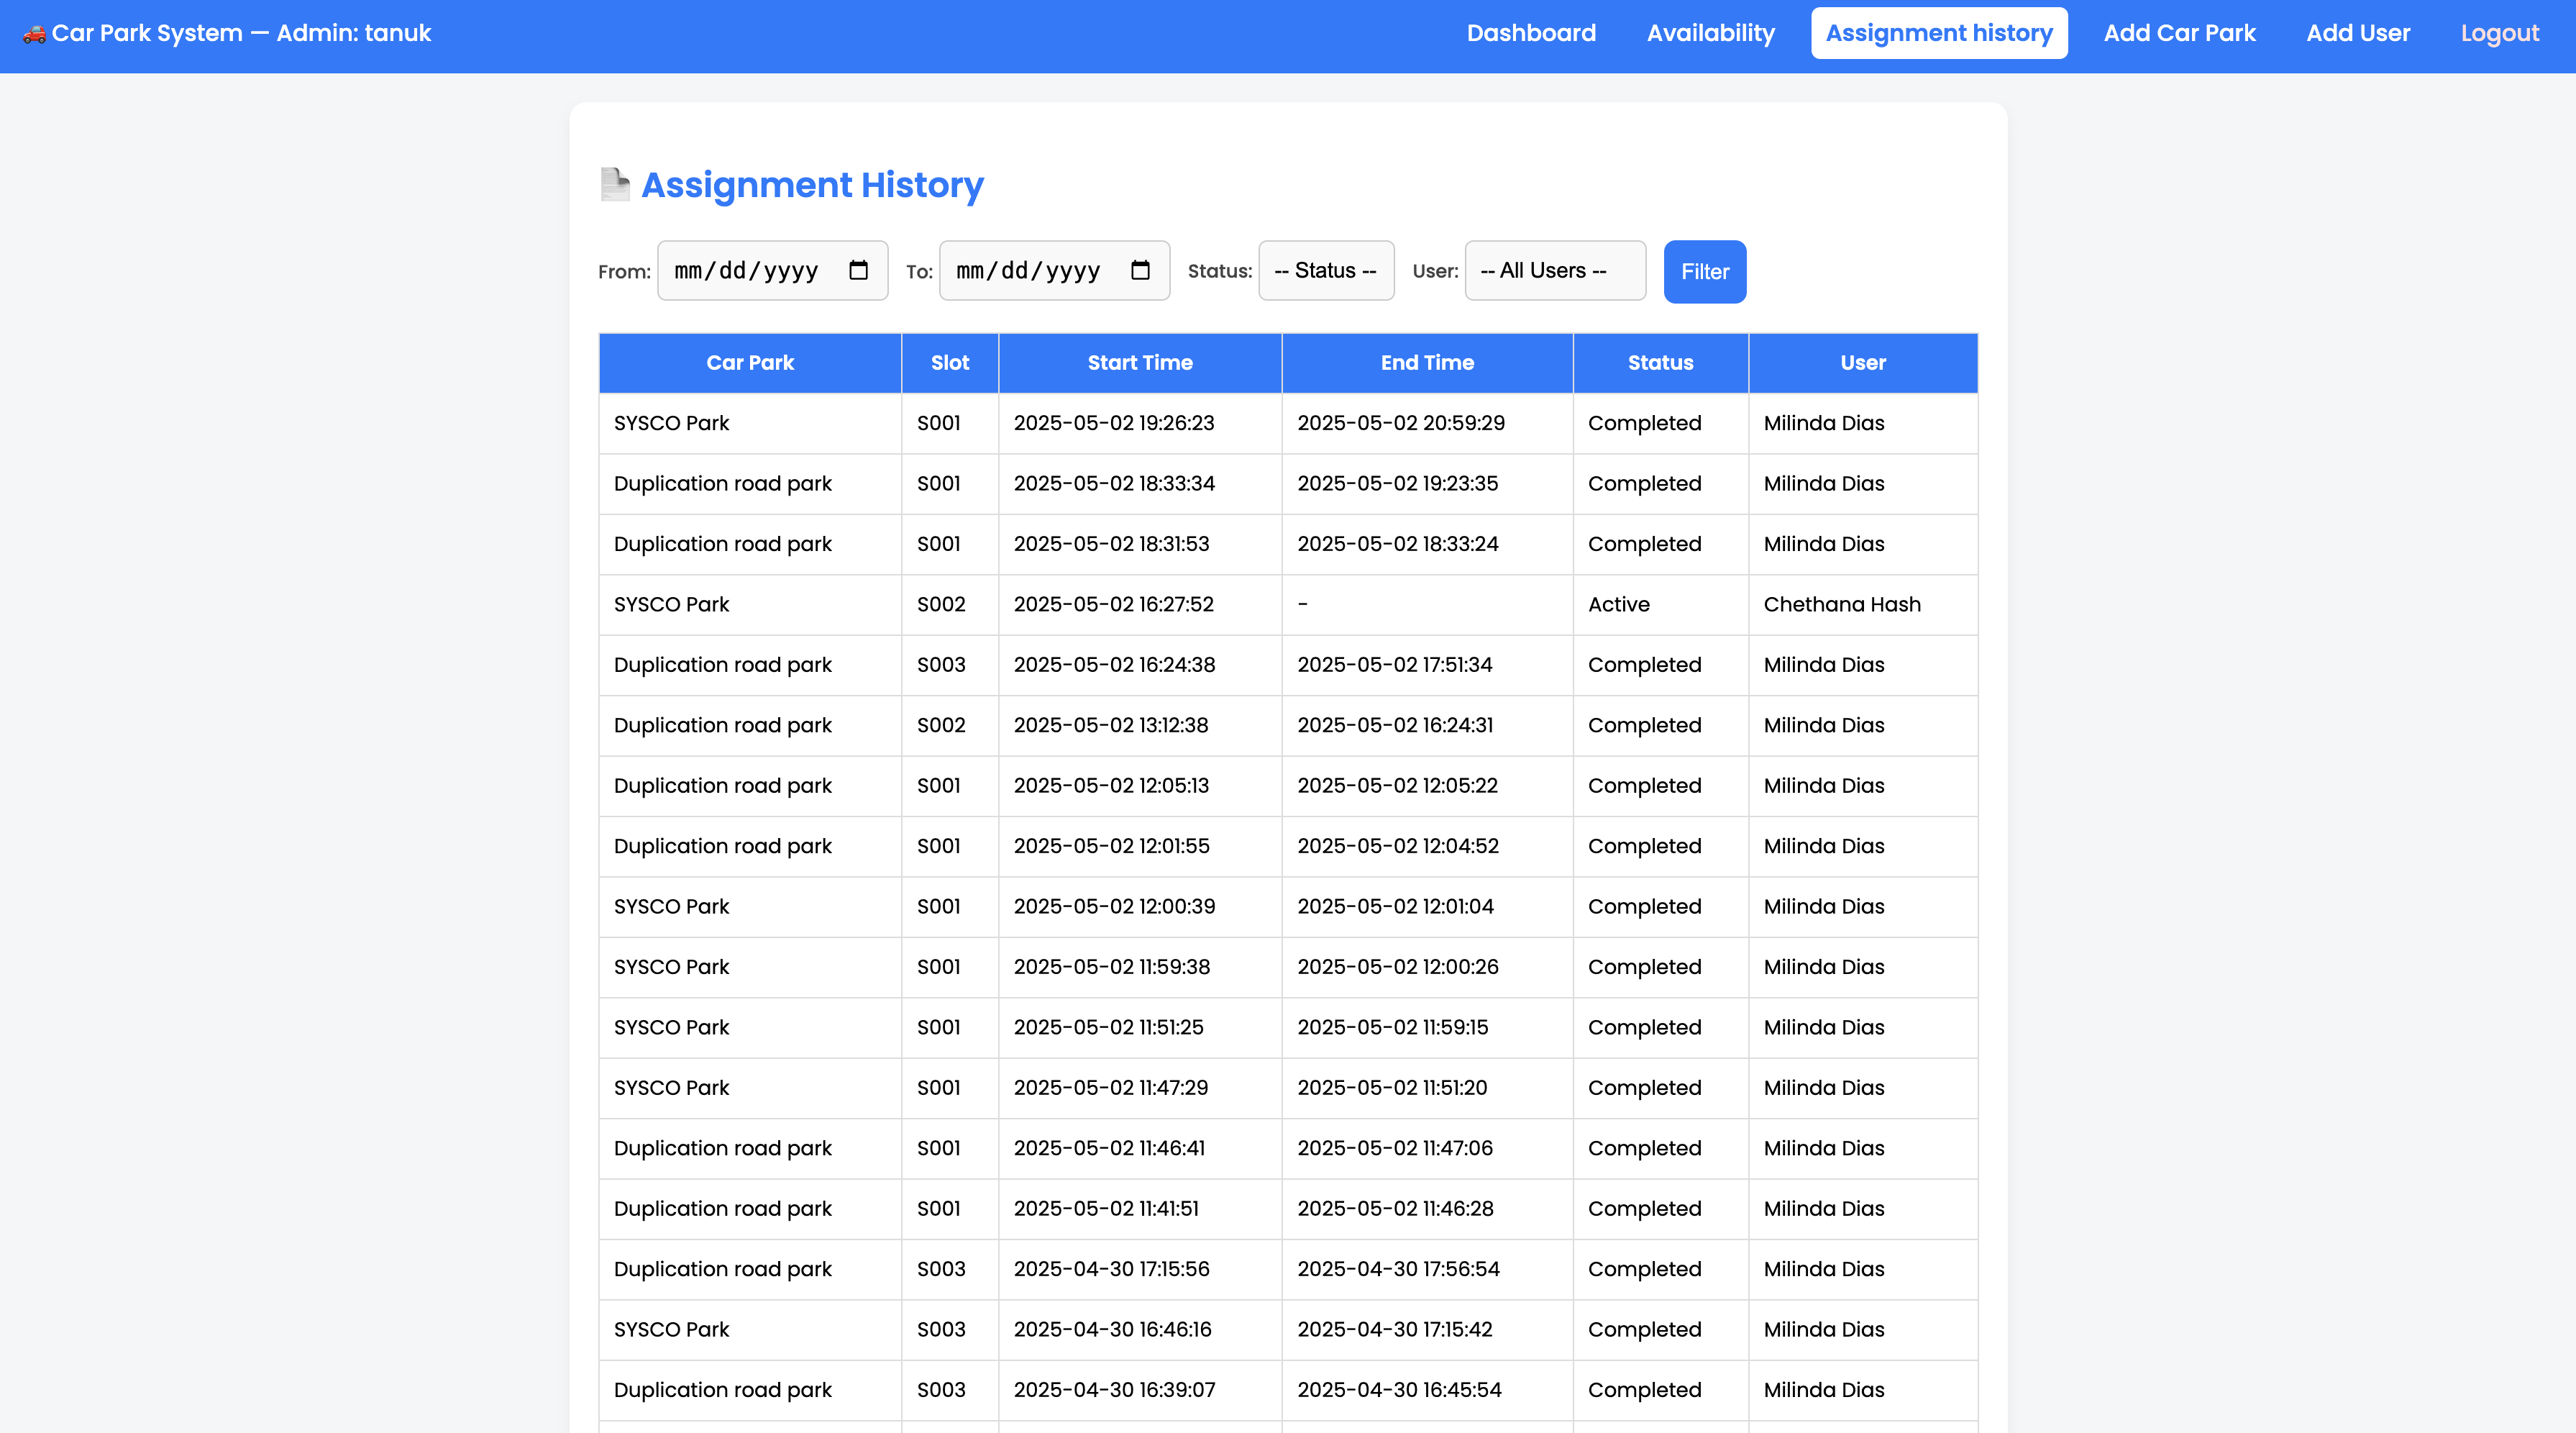Click the Status: filter label
This screenshot has width=2576, height=1433.
click(1219, 271)
